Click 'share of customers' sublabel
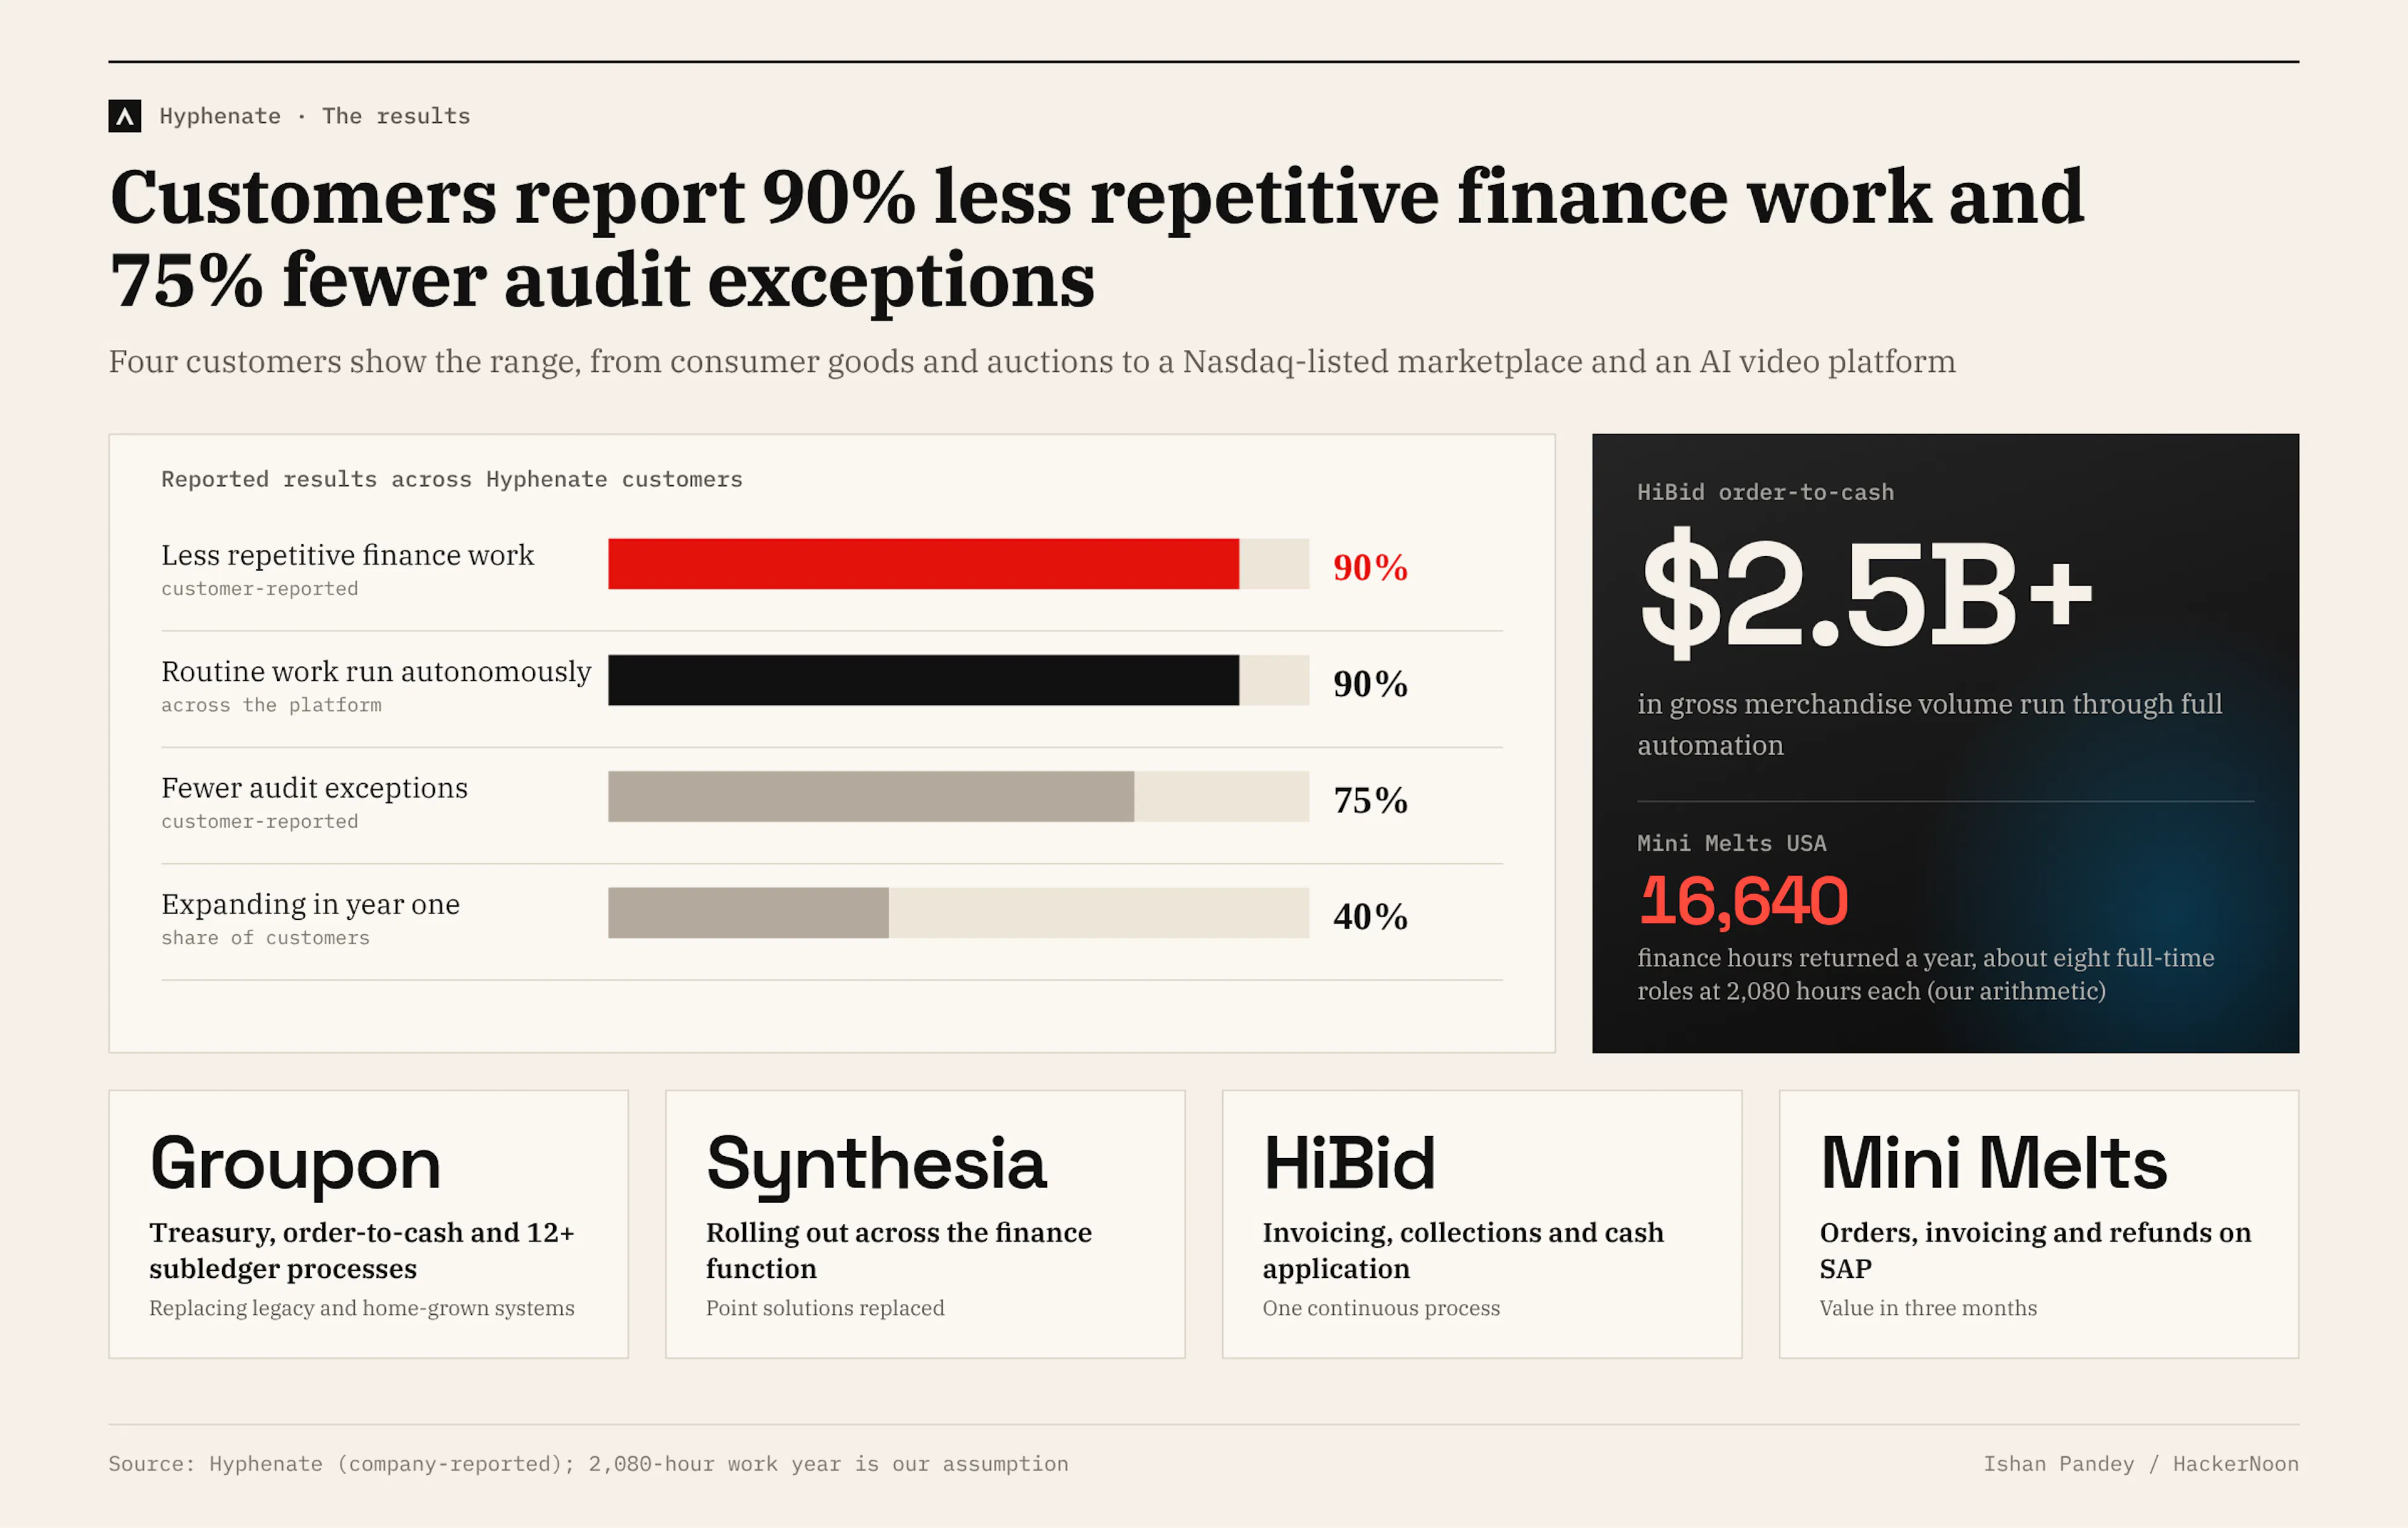The width and height of the screenshot is (2408, 1528). coord(265,938)
